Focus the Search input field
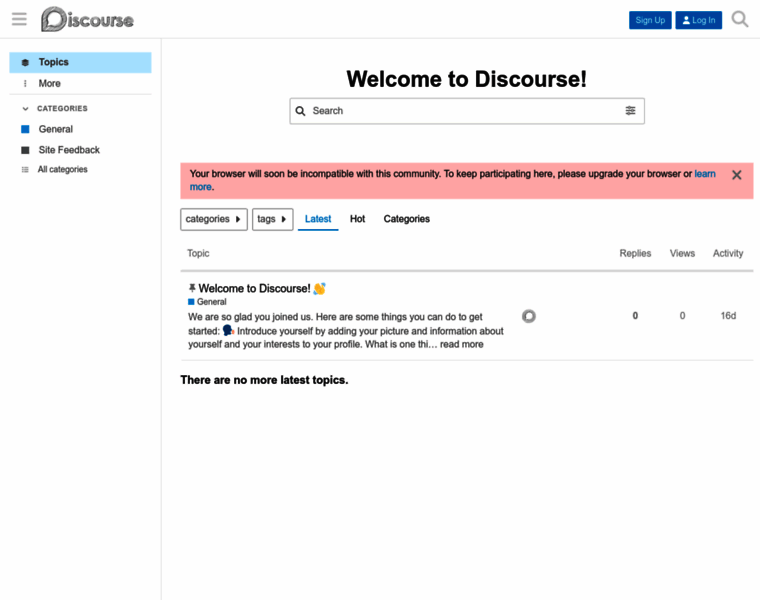 [x=467, y=111]
